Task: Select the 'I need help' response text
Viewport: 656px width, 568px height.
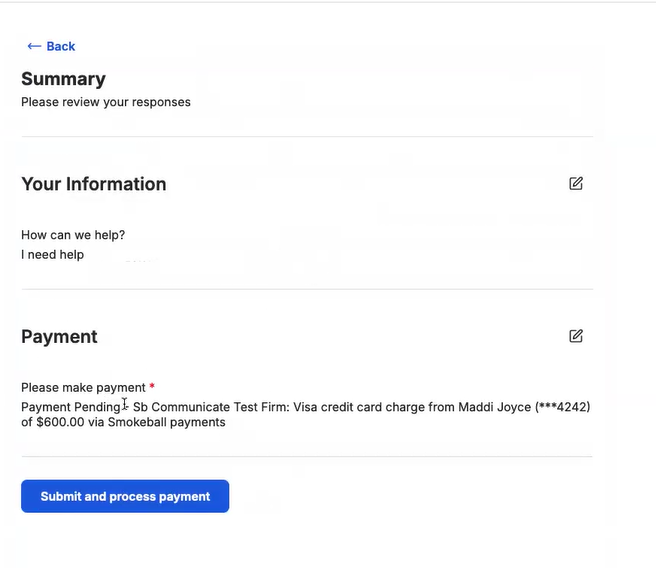Action: (53, 255)
